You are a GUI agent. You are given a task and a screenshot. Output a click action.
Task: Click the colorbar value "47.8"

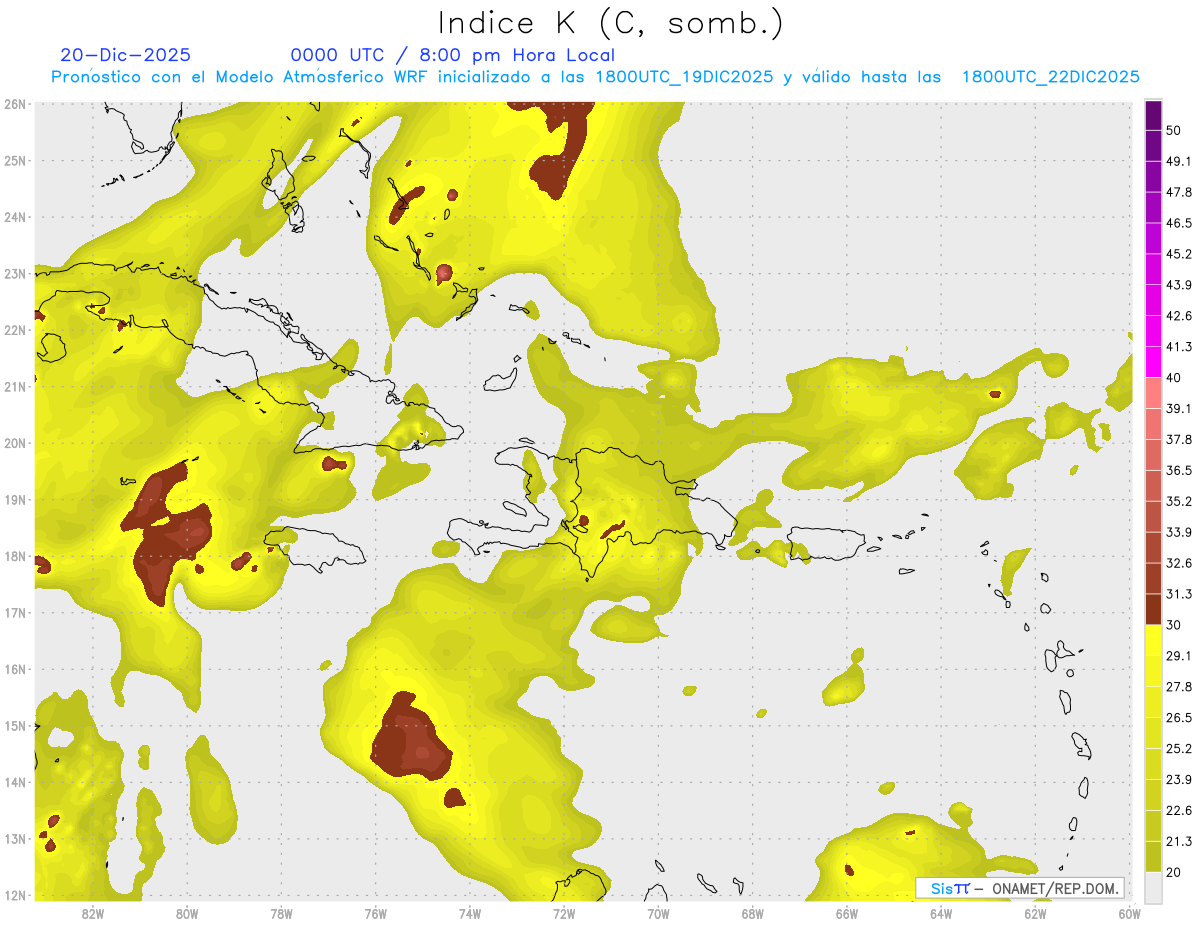(1179, 192)
